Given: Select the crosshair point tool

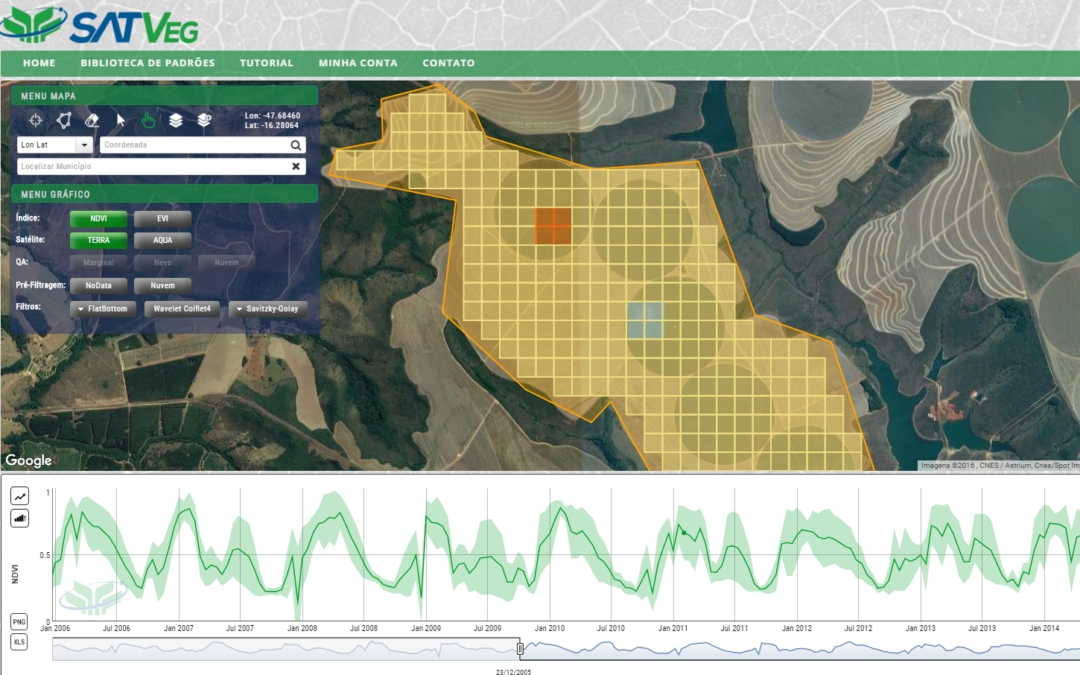Looking at the screenshot, I should [x=36, y=120].
